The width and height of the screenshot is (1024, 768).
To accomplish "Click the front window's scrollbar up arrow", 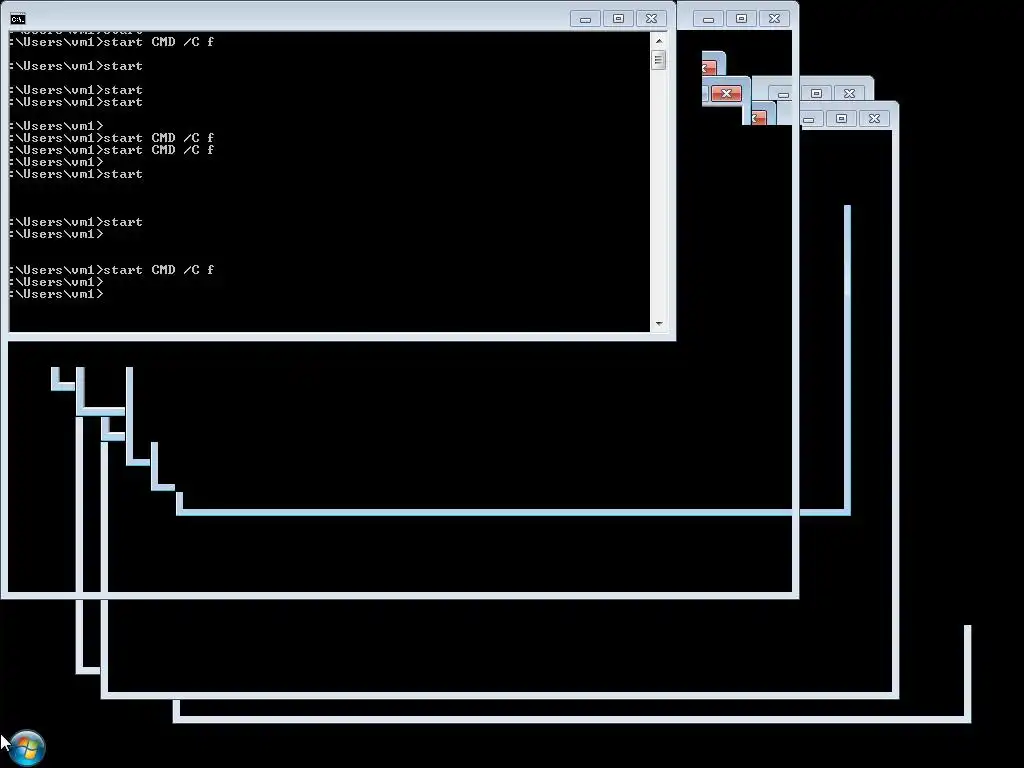I will 658,40.
